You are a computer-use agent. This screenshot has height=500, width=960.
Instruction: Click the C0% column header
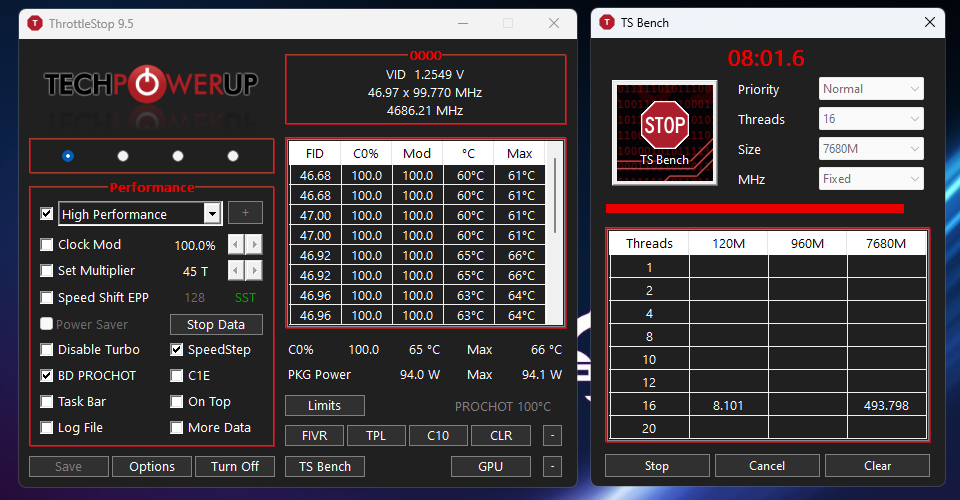pos(366,154)
